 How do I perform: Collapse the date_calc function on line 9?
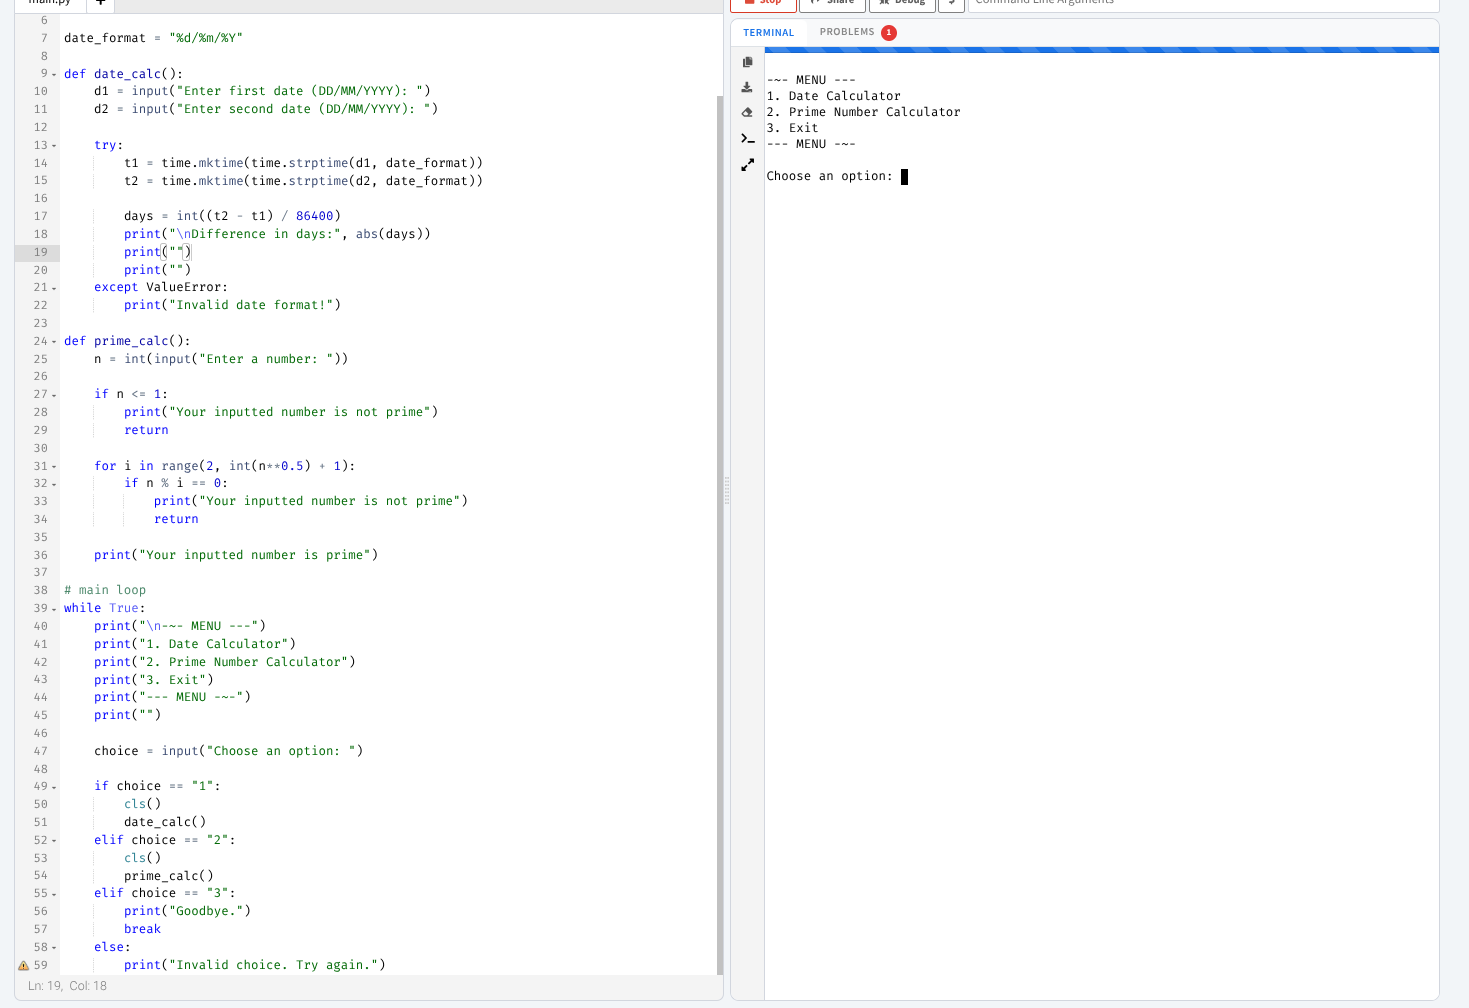click(54, 74)
